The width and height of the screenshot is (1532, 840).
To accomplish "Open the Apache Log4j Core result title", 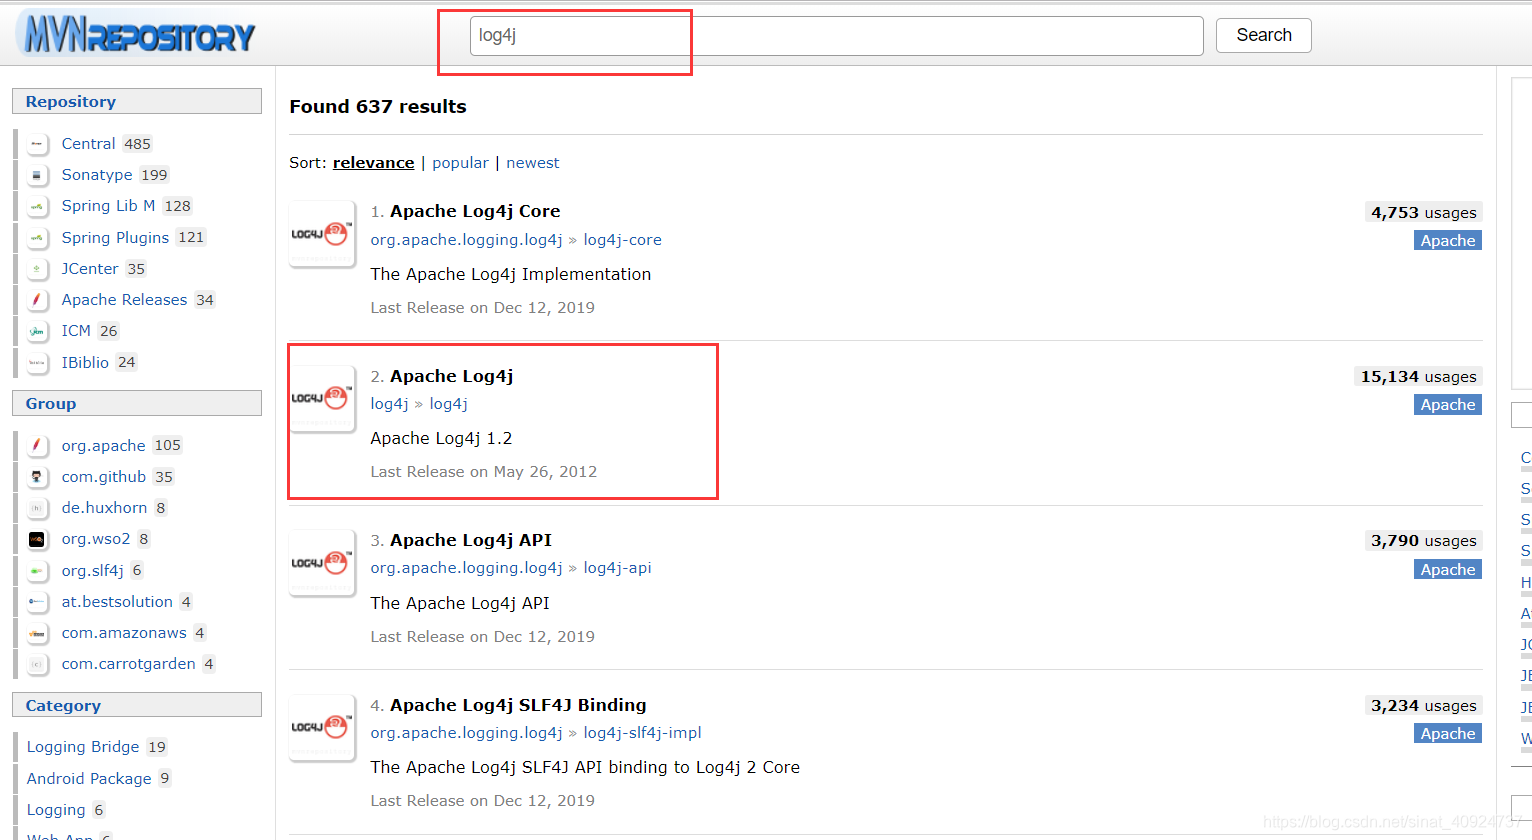I will 475,211.
